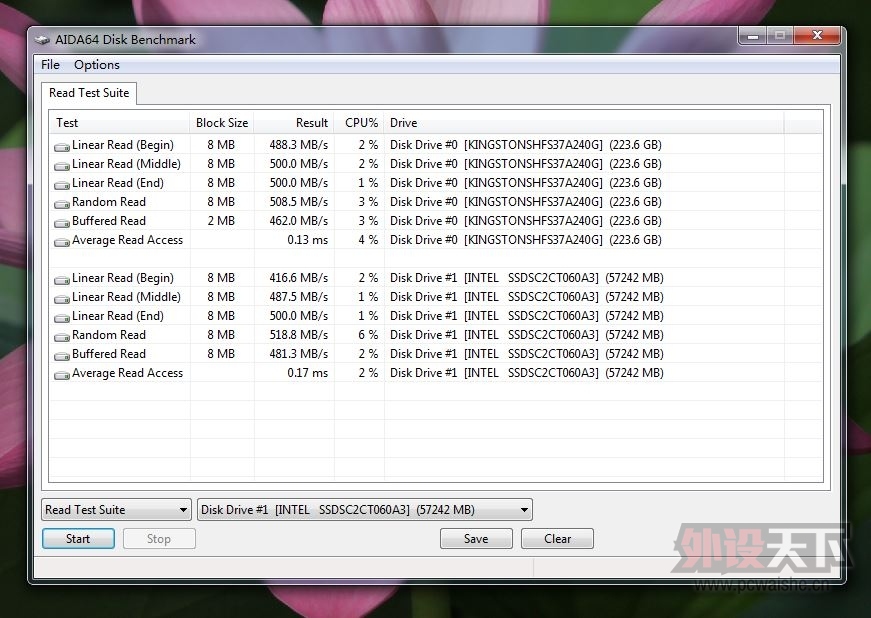Select the 508.5 MB/s result value

(299, 202)
